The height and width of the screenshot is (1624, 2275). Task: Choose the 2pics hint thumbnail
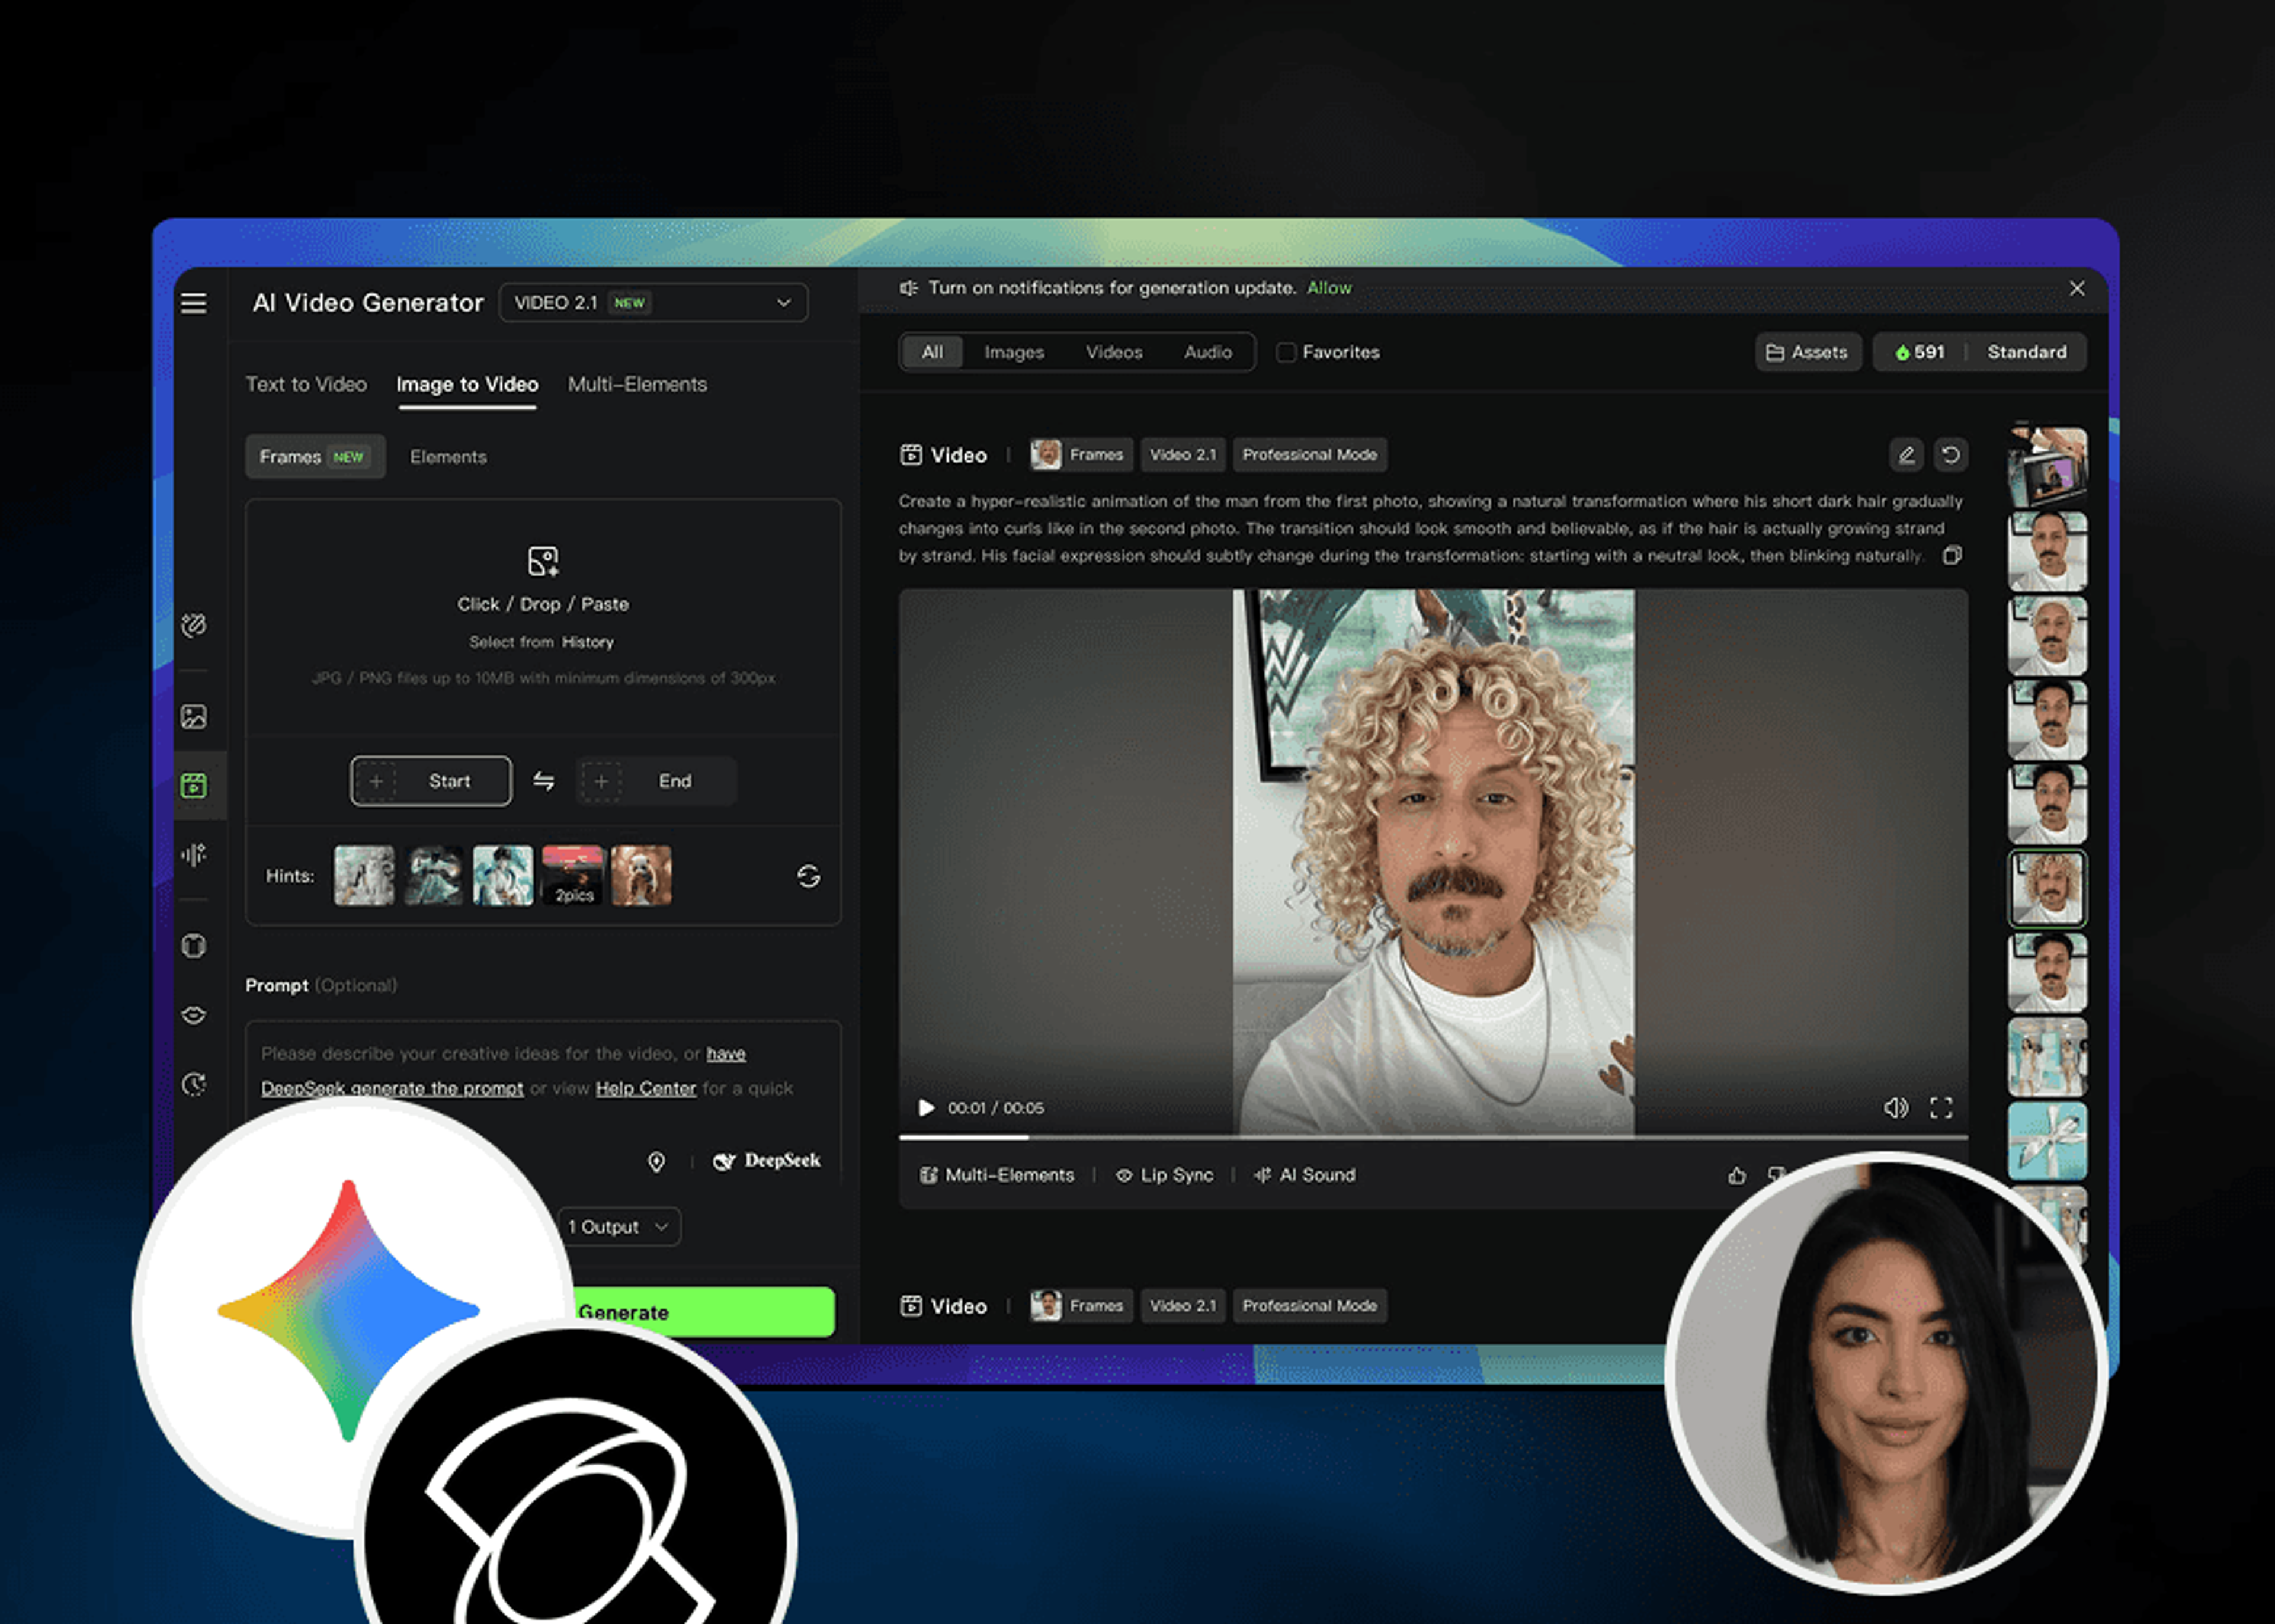573,876
